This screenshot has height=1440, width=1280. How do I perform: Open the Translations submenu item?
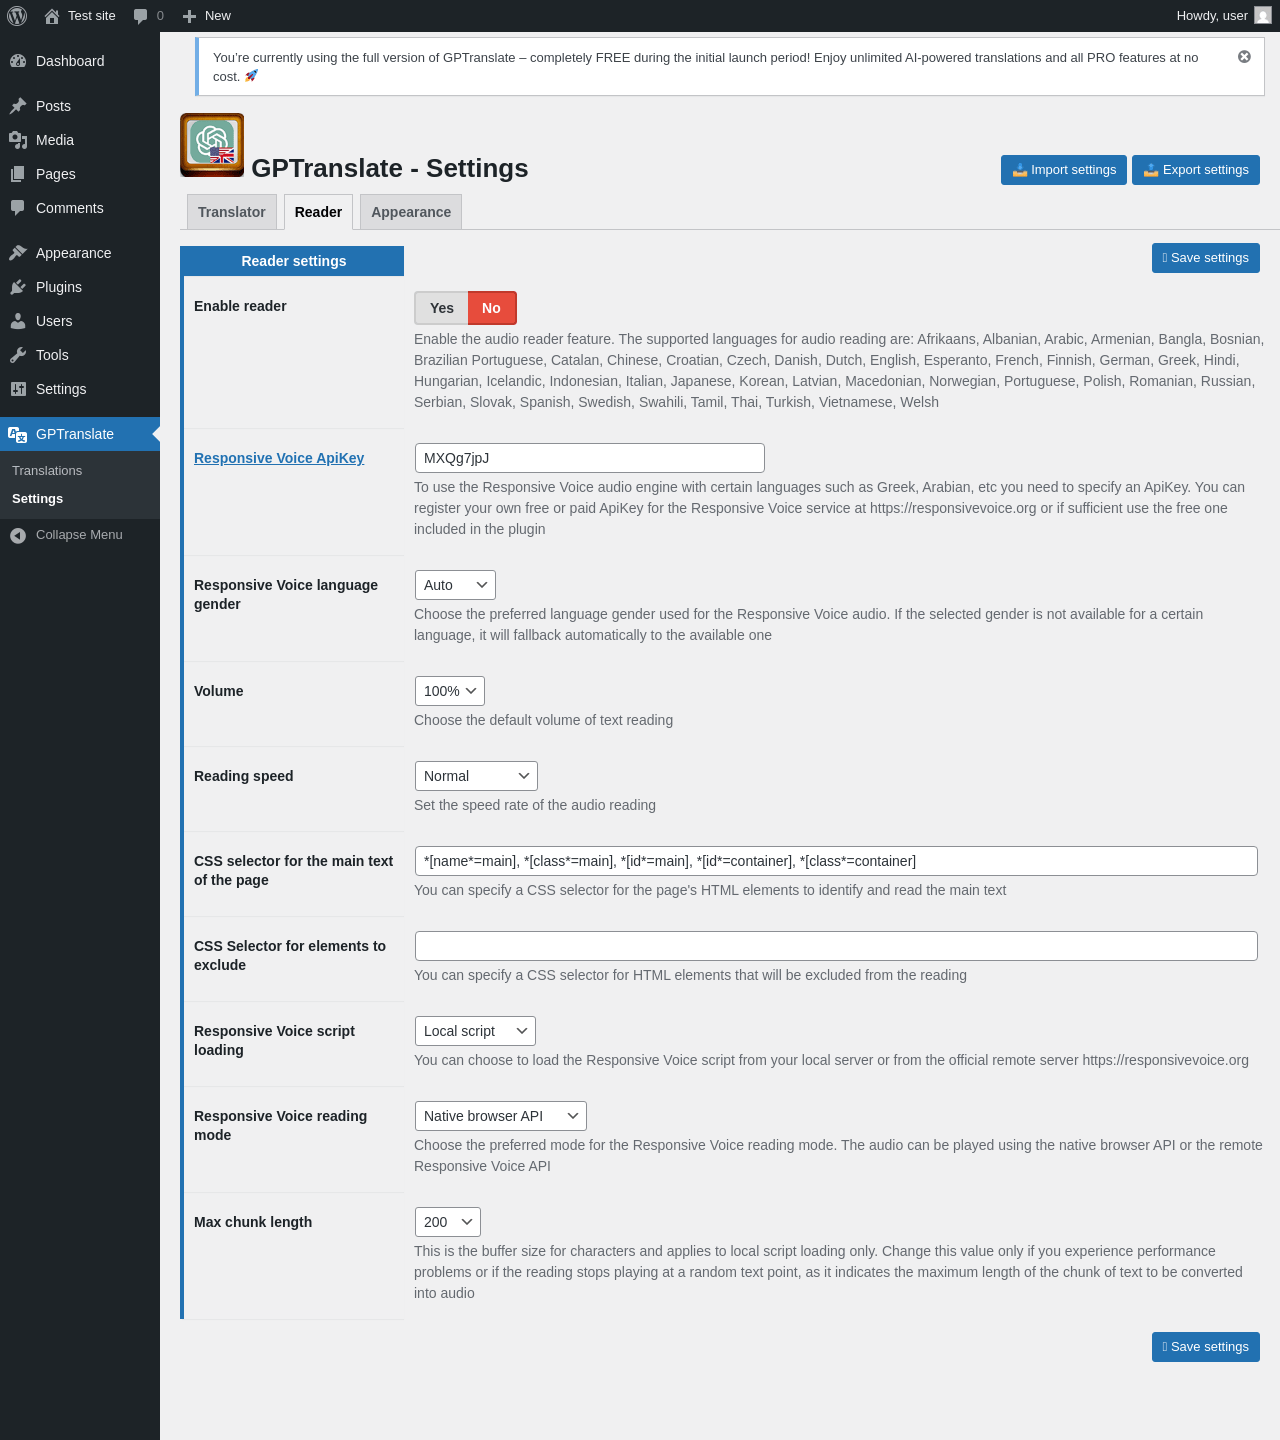[x=47, y=471]
